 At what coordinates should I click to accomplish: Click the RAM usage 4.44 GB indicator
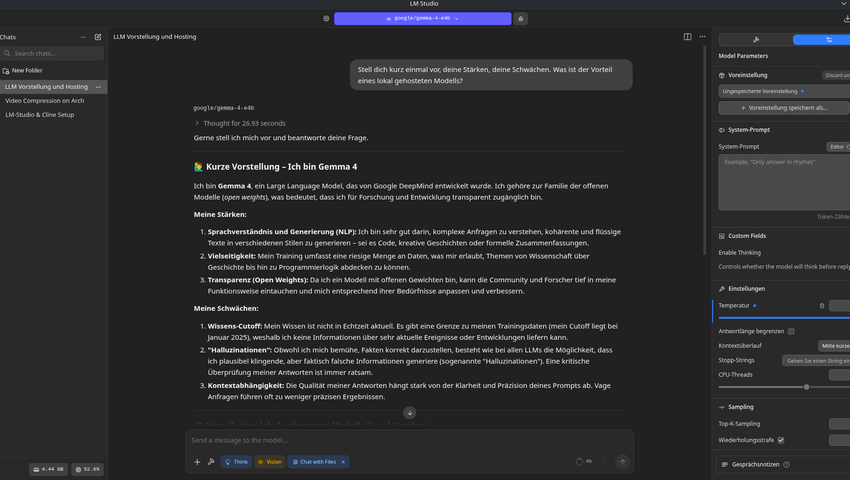[x=48, y=469]
